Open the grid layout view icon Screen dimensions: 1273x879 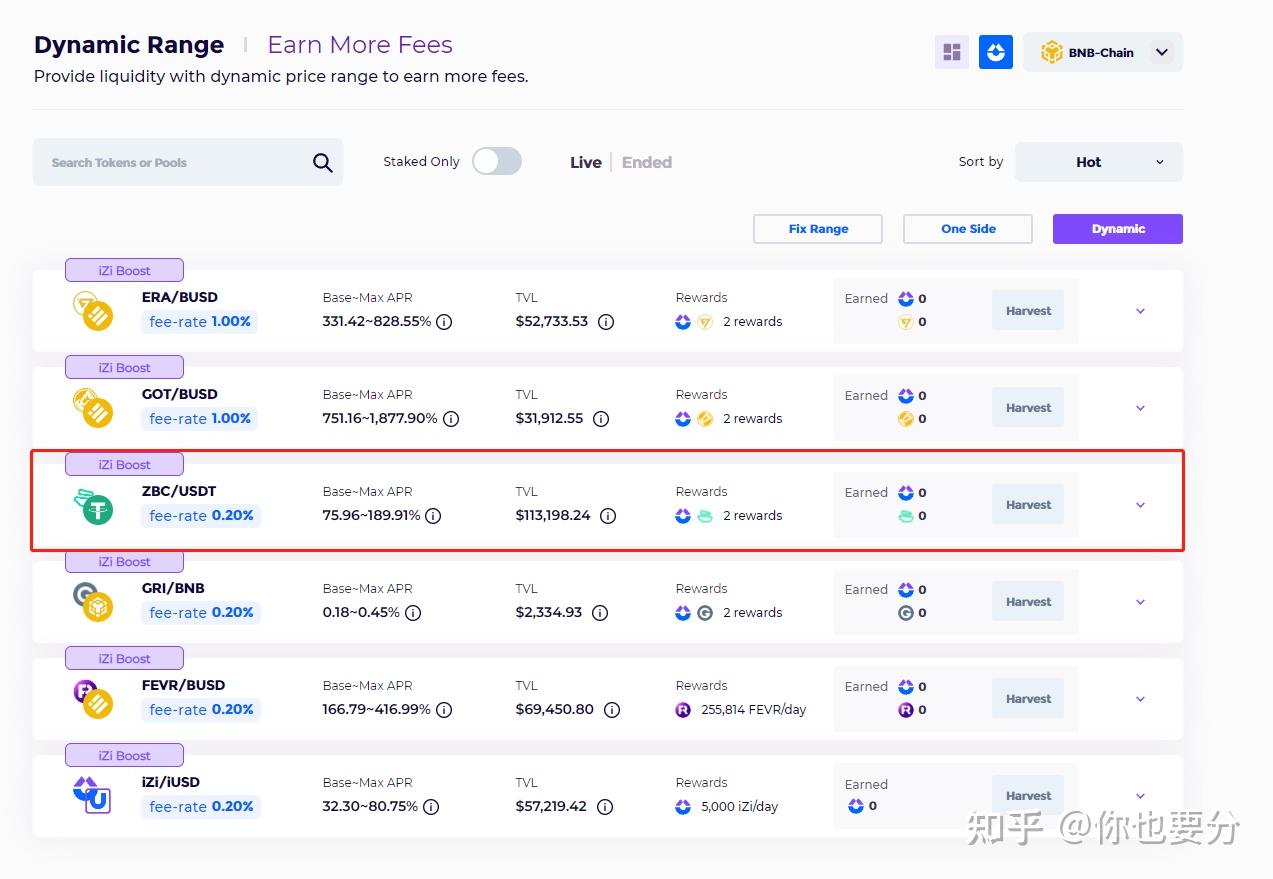tap(951, 51)
